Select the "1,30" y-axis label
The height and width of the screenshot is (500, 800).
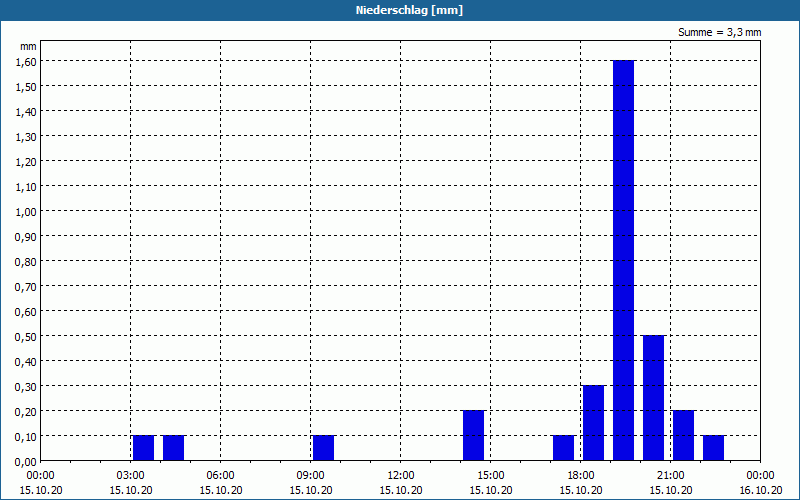tap(26, 136)
